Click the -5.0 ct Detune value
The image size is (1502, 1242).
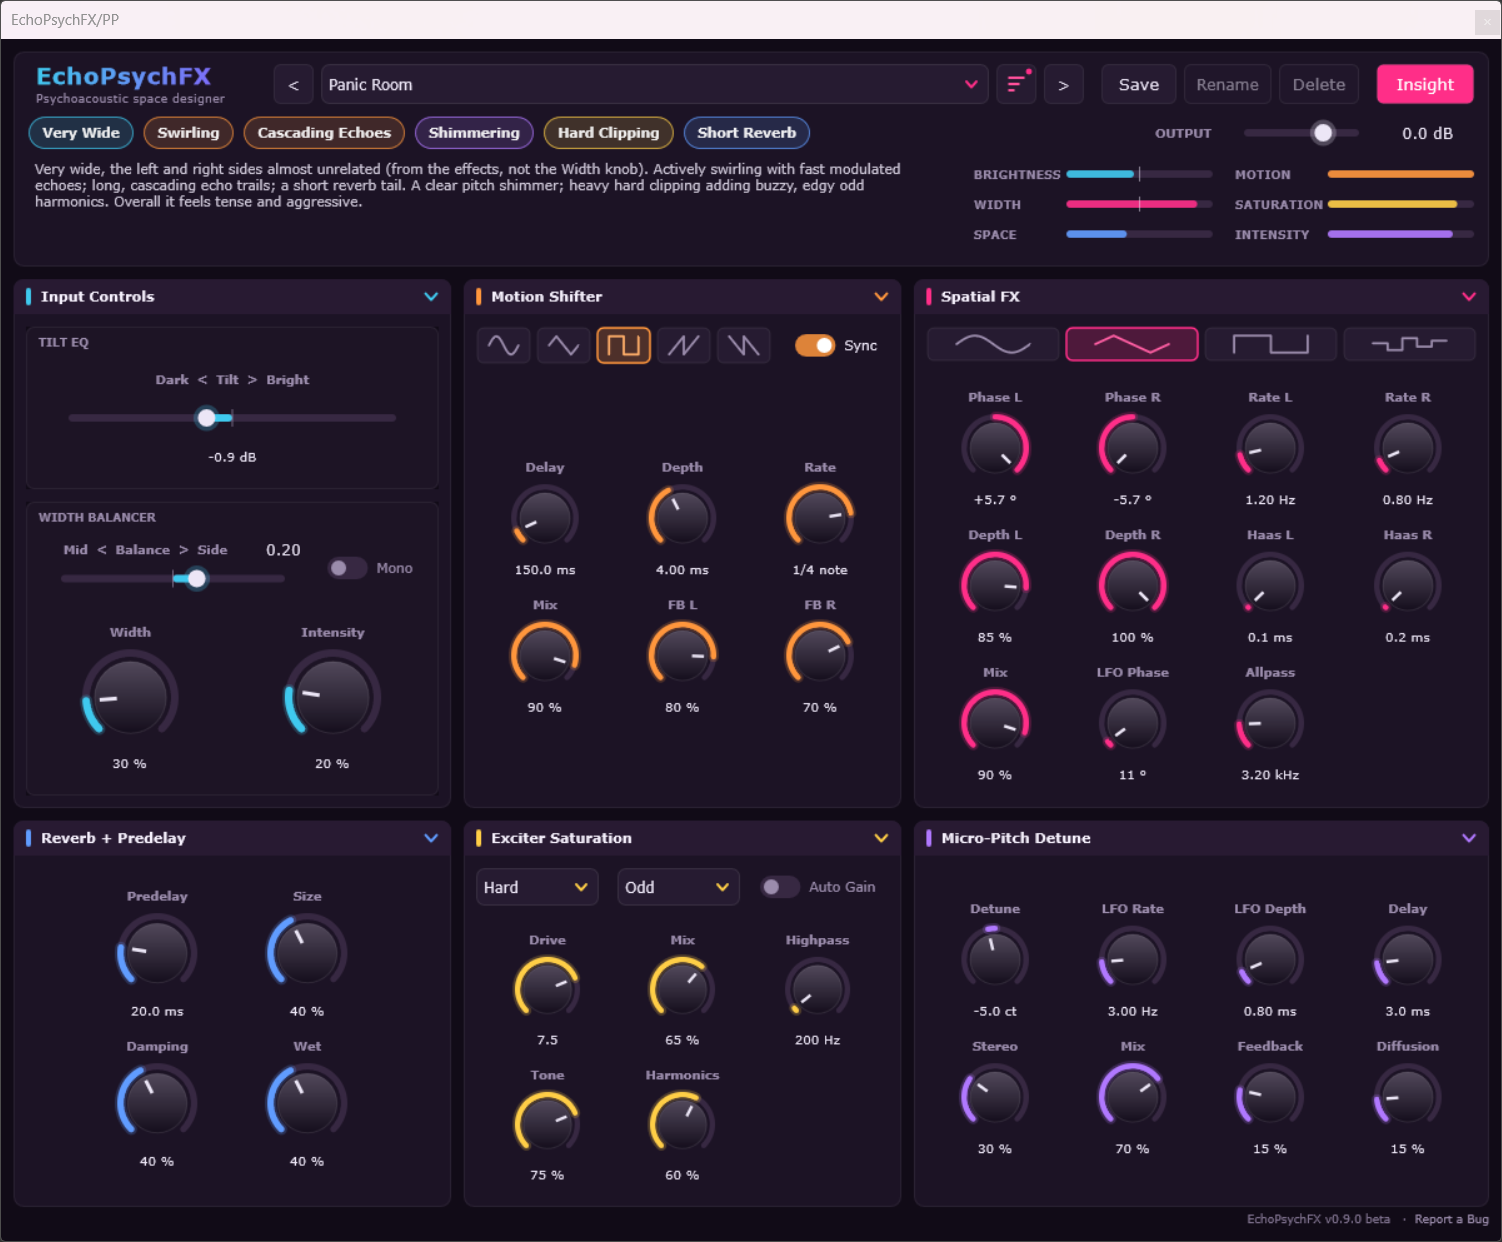click(x=995, y=1012)
